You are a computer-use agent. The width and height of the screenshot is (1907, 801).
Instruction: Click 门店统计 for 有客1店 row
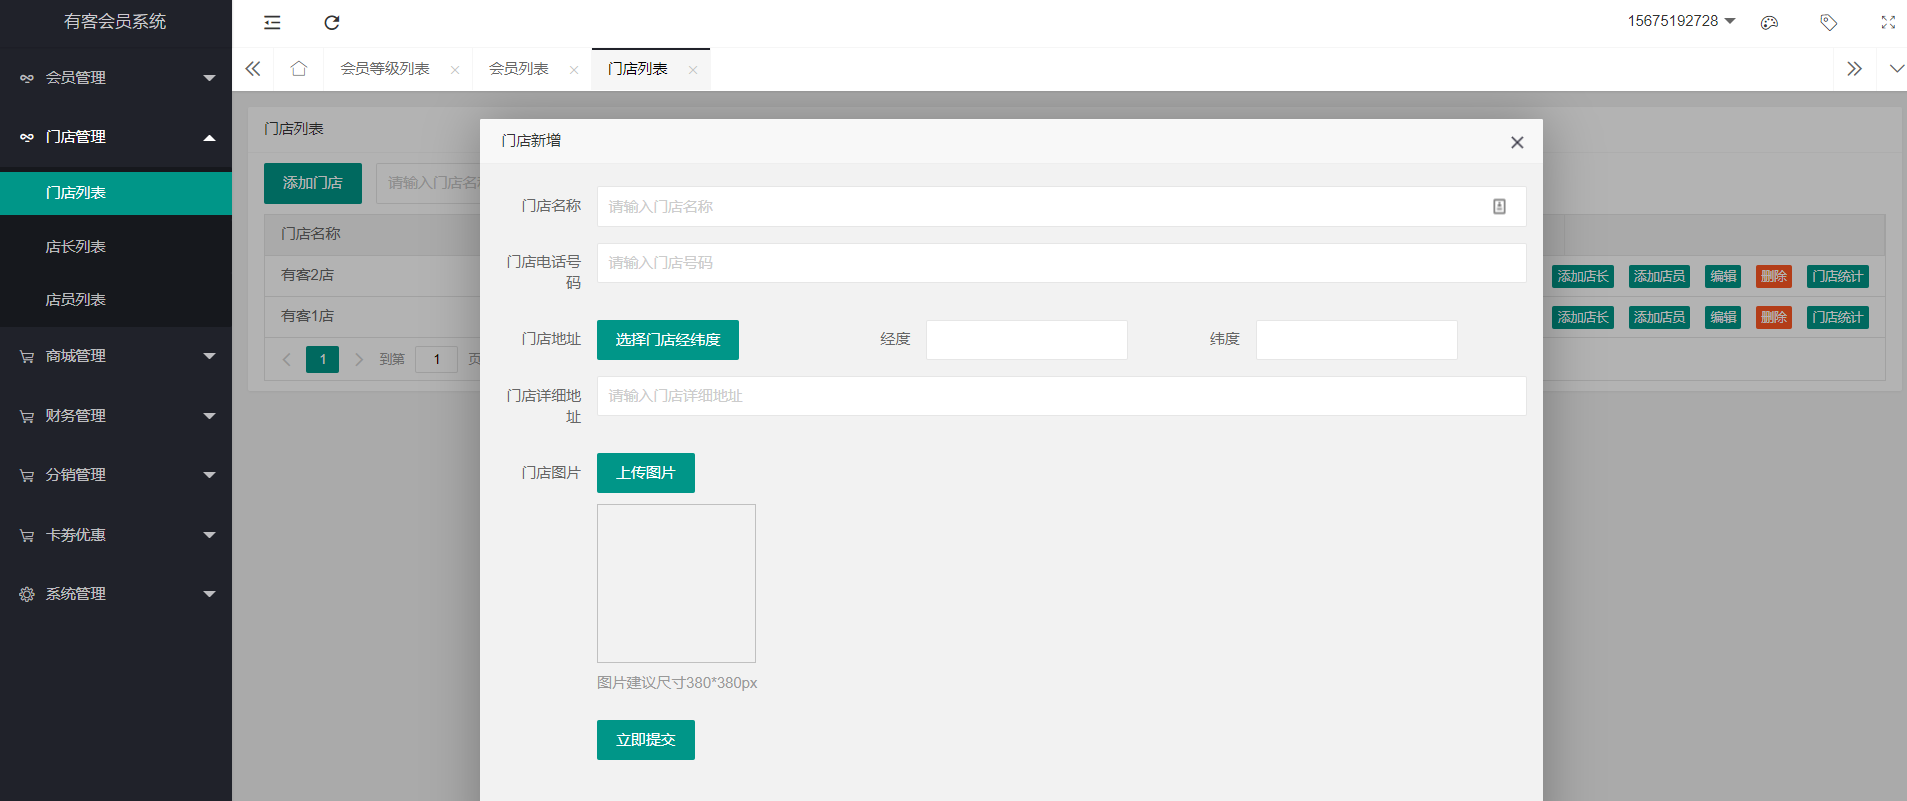click(1838, 318)
